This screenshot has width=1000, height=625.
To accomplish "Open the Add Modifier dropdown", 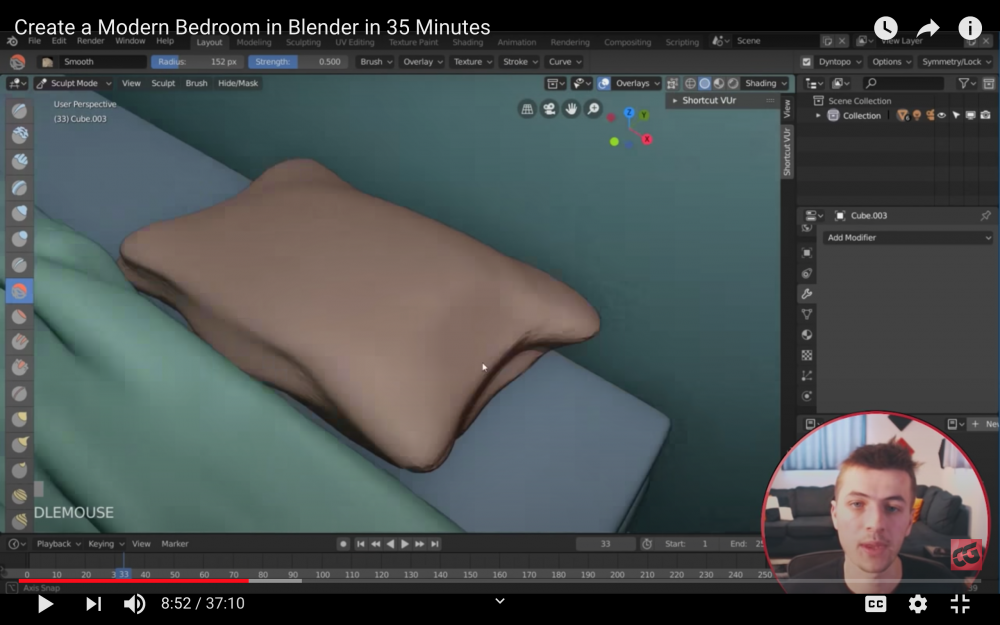I will 908,237.
